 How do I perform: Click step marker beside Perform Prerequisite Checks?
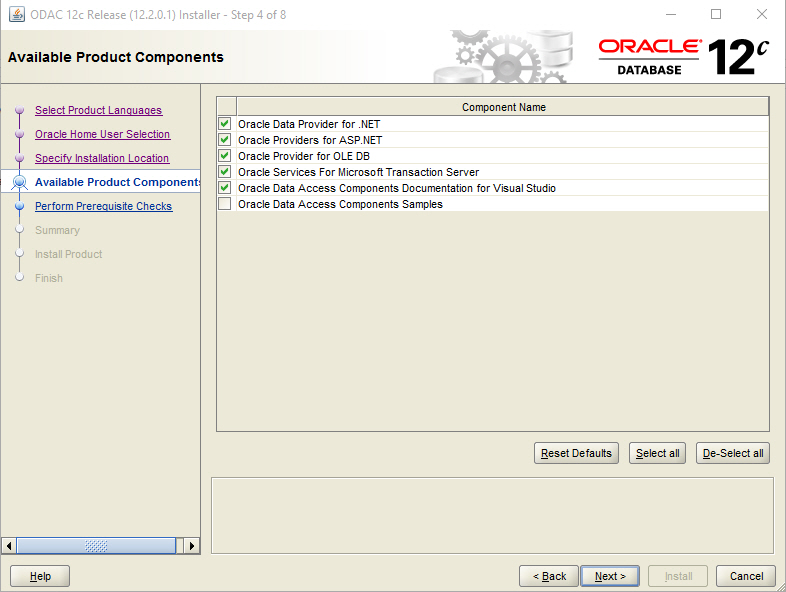tap(20, 206)
